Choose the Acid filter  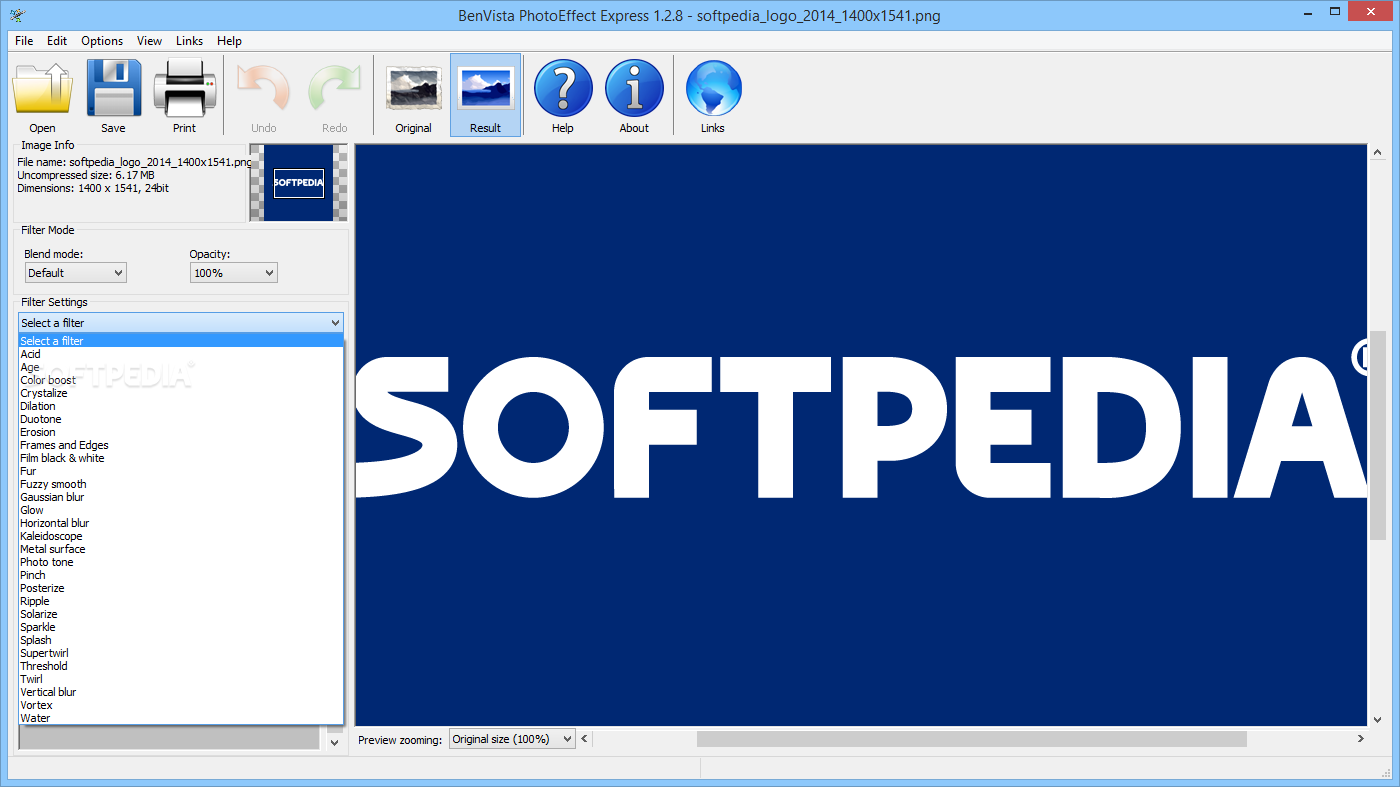[181, 354]
